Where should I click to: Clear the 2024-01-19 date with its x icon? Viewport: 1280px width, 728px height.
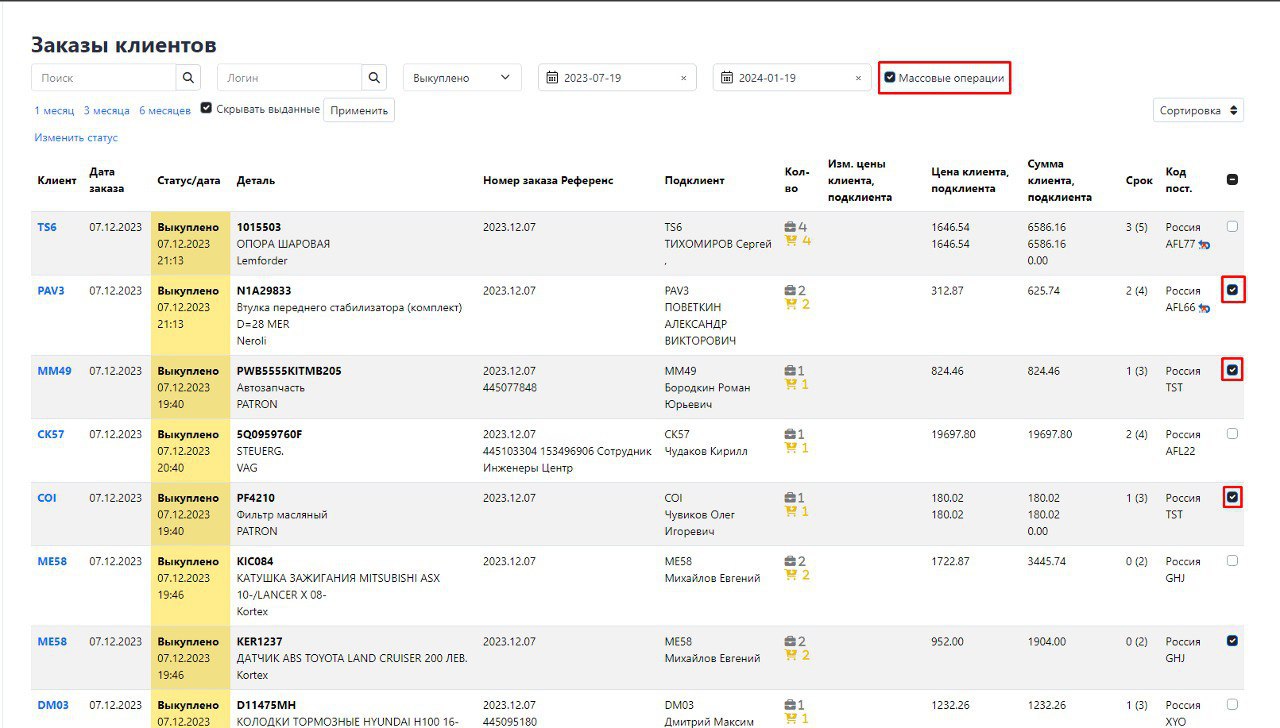(x=858, y=78)
